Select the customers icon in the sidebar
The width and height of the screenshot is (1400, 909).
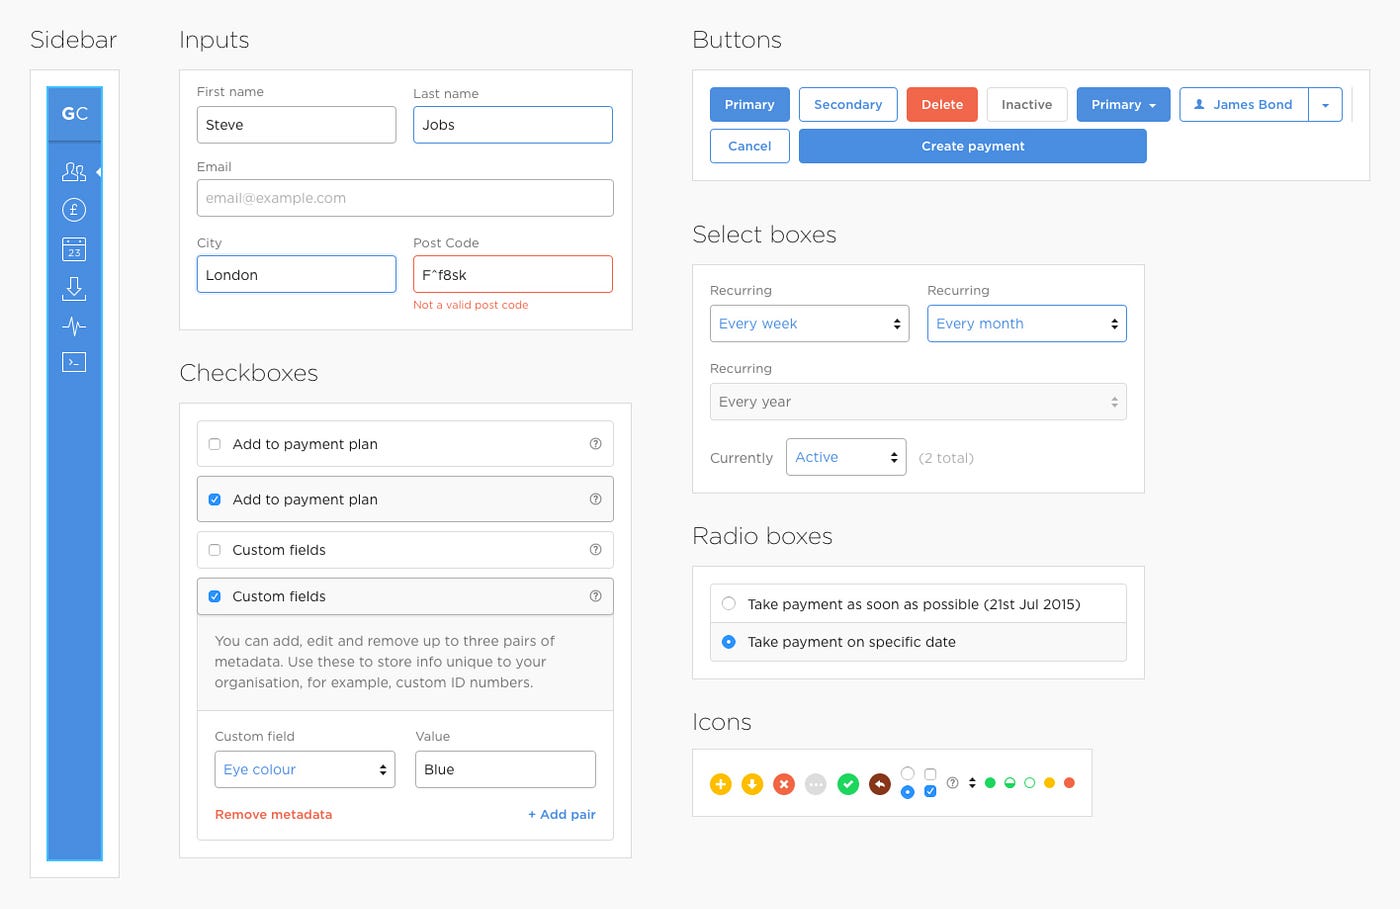coord(74,172)
